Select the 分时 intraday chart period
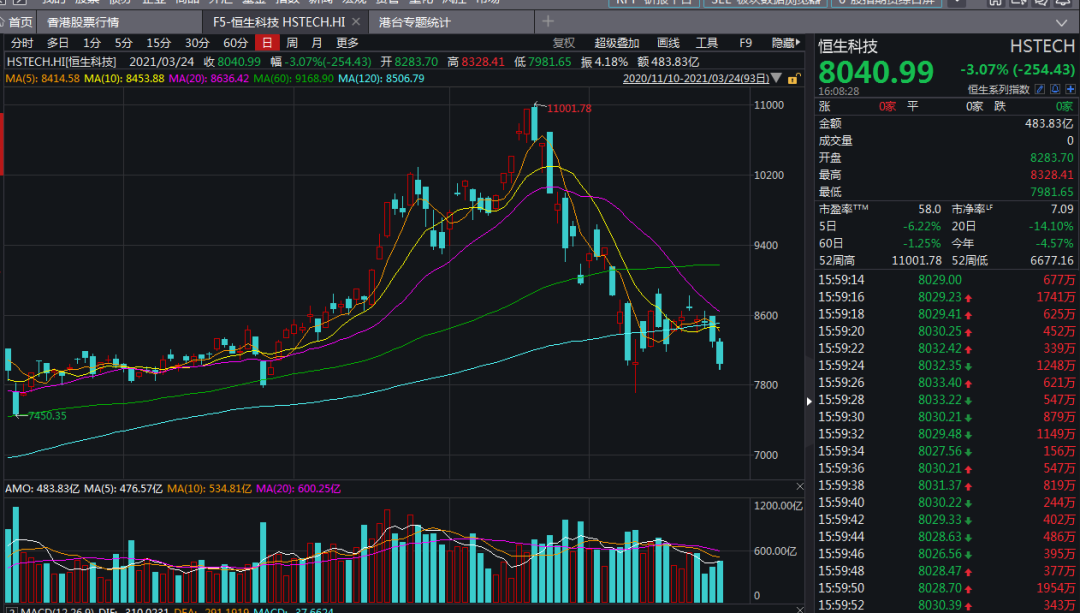This screenshot has height=613, width=1080. click(x=22, y=43)
